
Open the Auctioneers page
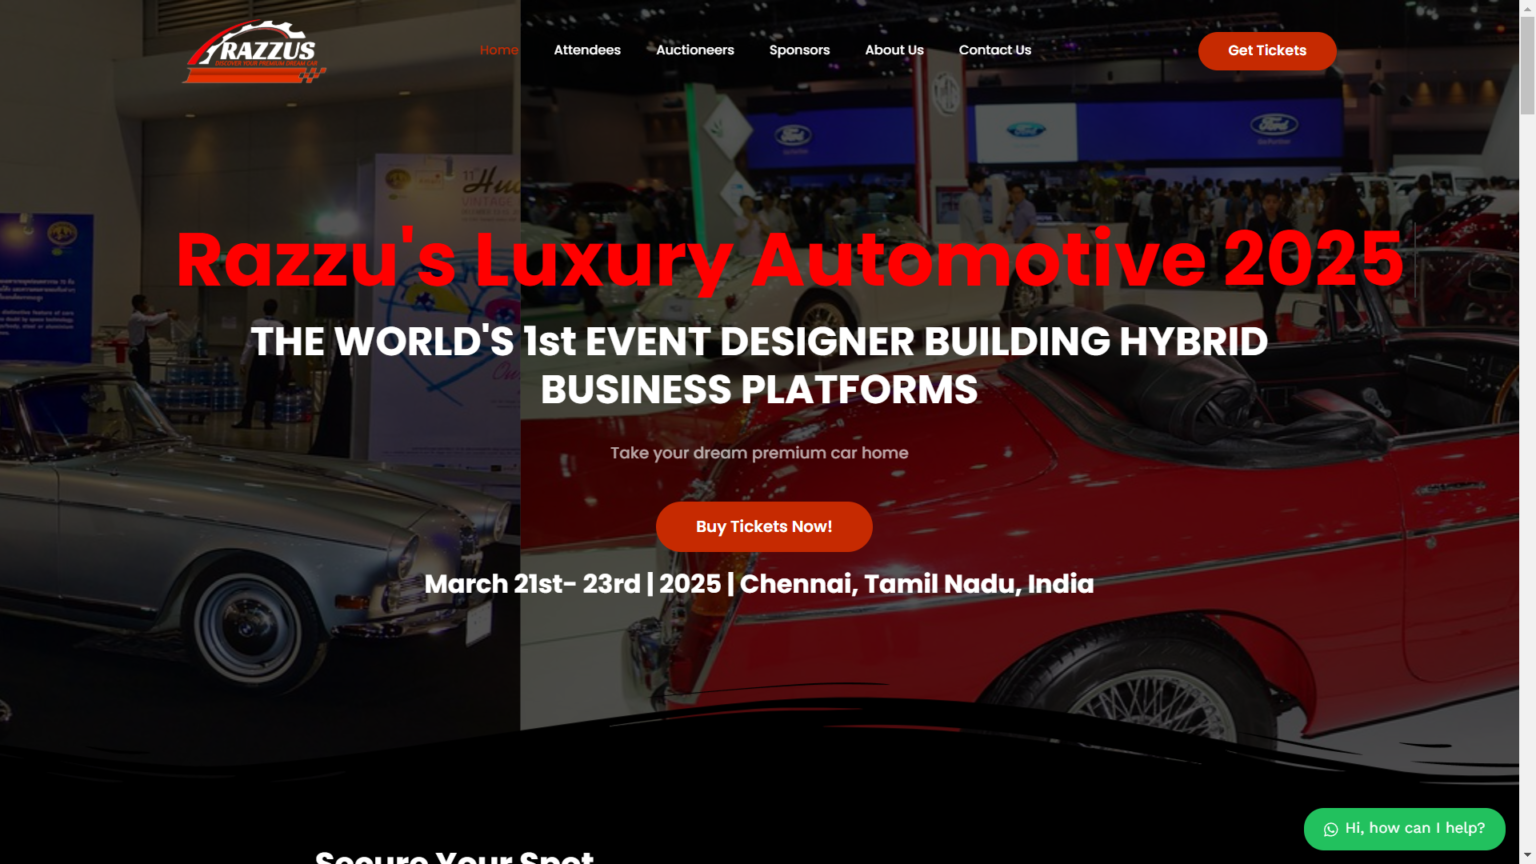tap(694, 50)
